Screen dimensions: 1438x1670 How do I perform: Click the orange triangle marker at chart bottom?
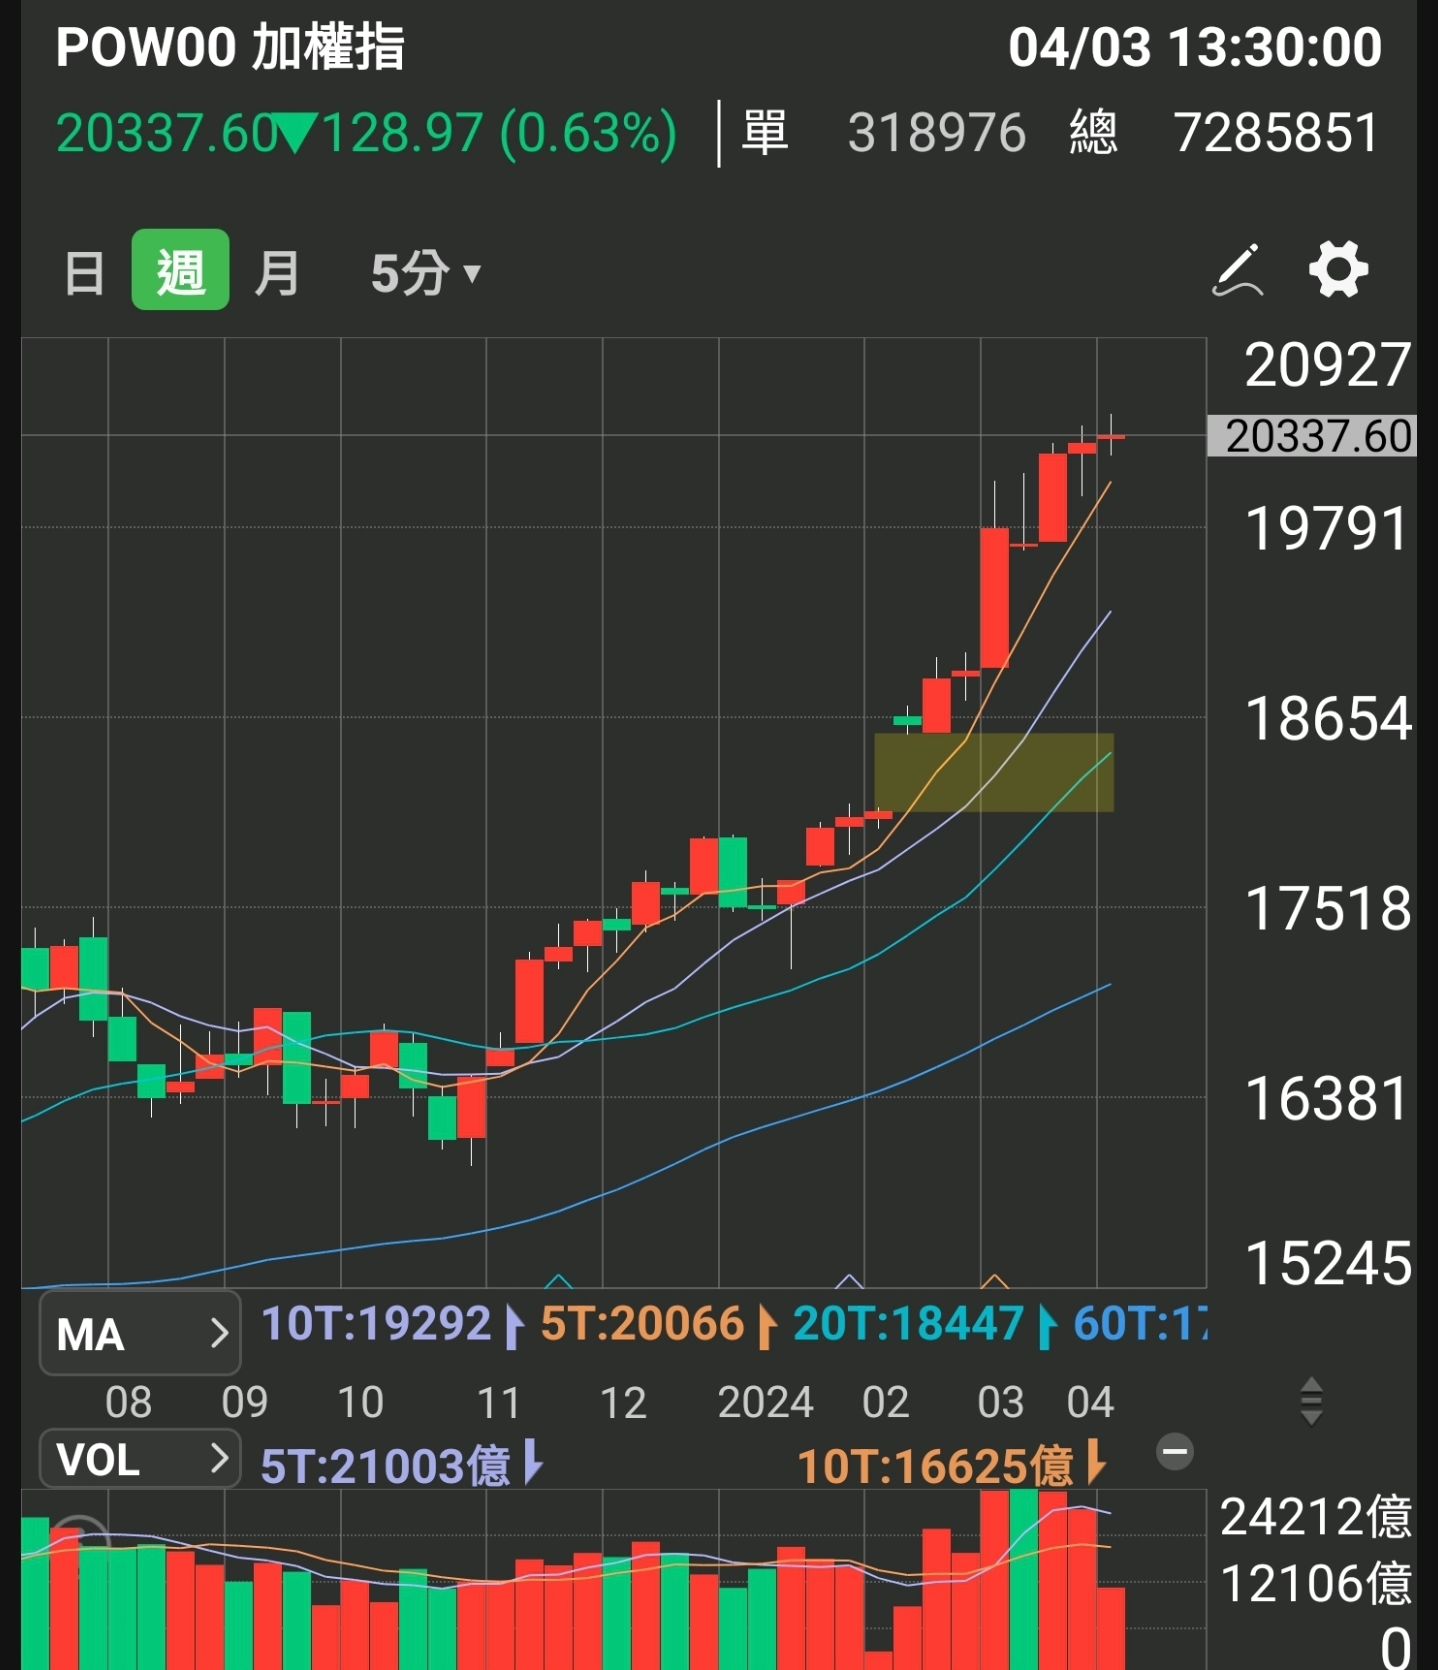pos(994,1281)
